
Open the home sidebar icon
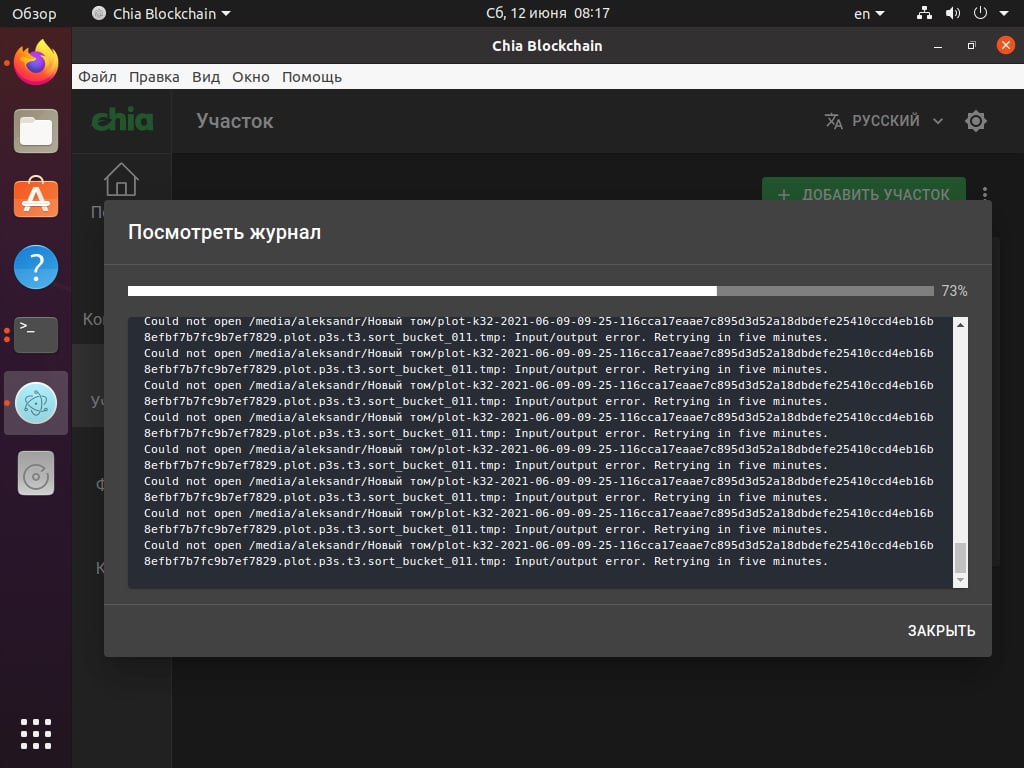pos(121,180)
